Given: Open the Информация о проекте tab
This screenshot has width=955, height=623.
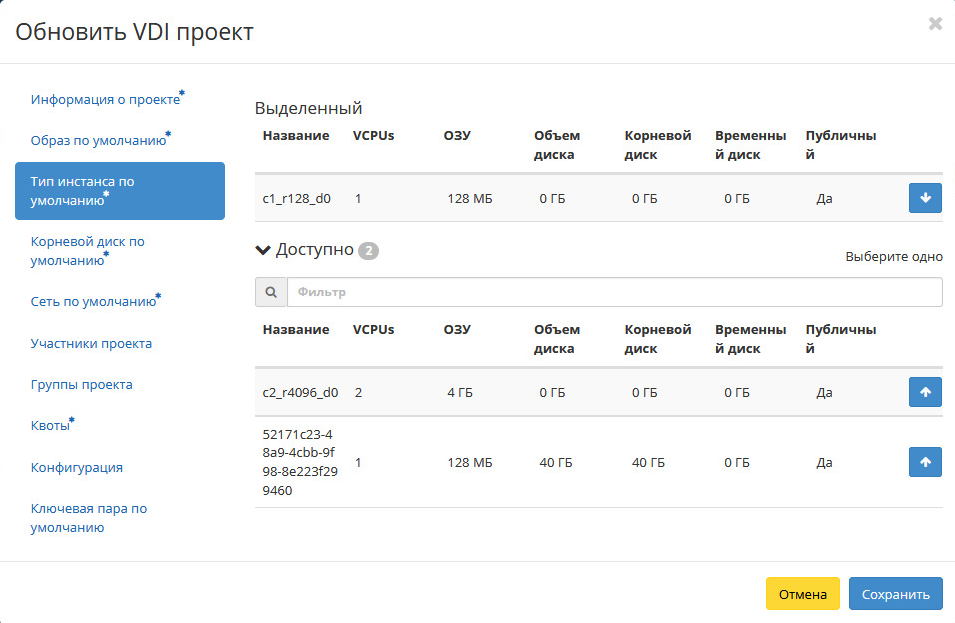Looking at the screenshot, I should (x=107, y=99).
